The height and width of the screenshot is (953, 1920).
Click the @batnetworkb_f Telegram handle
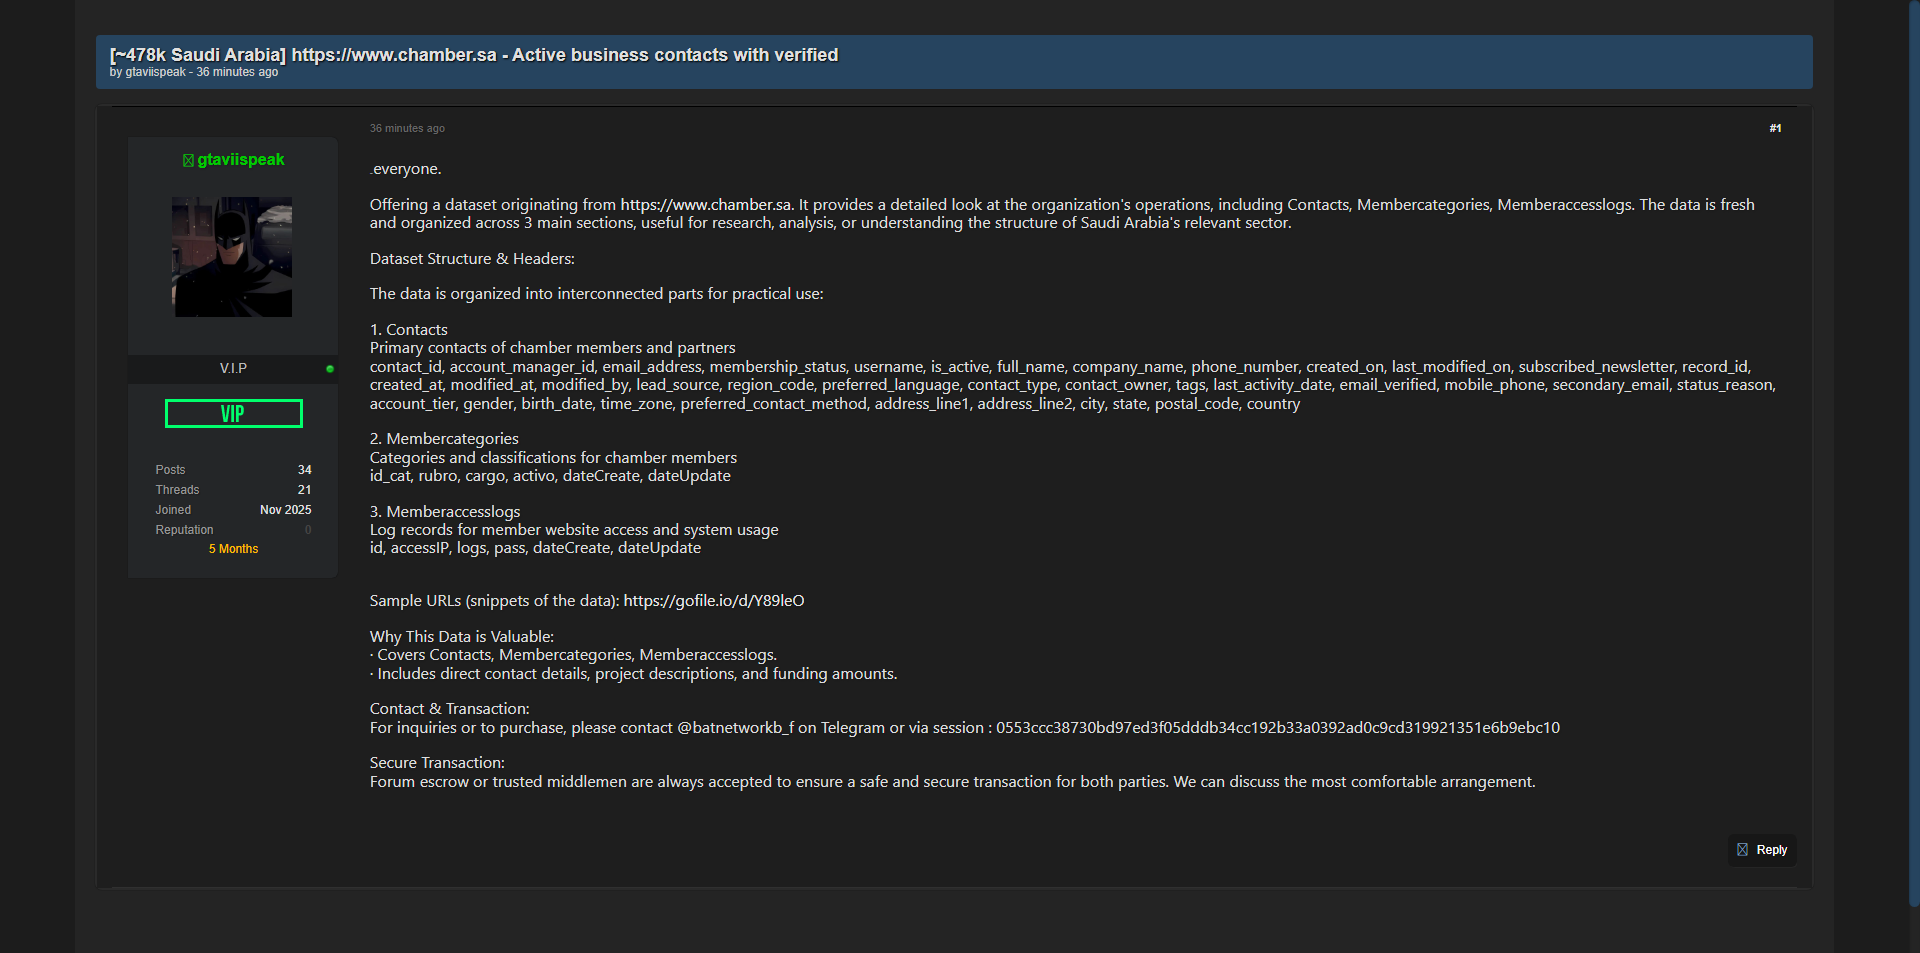click(735, 728)
